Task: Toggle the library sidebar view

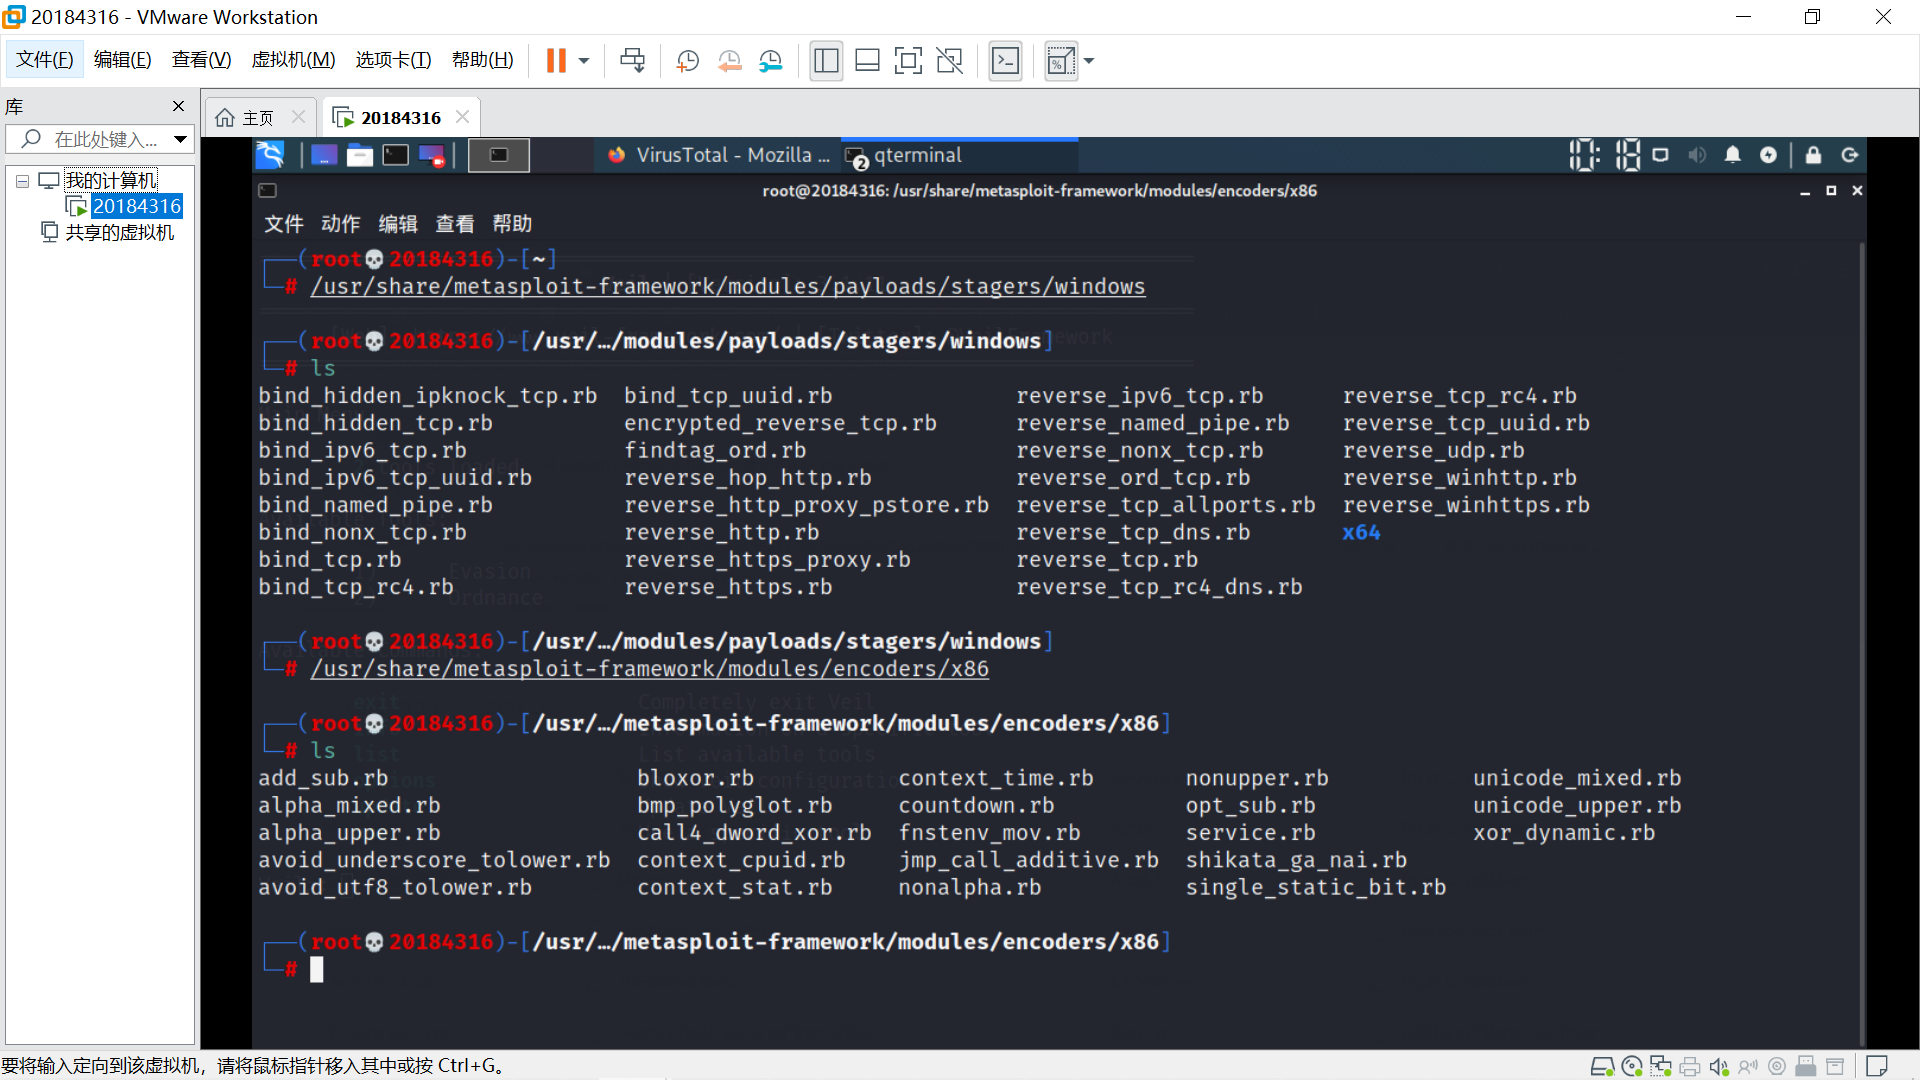Action: pyautogui.click(x=826, y=61)
